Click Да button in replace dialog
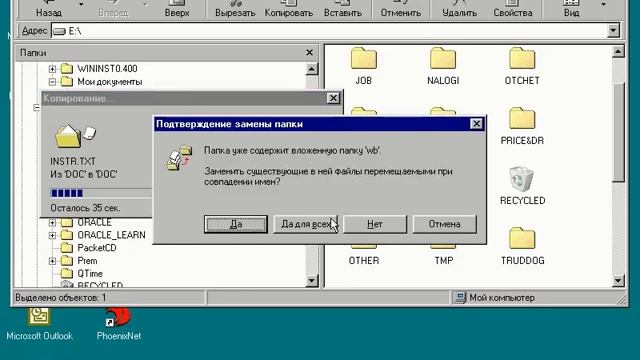Viewport: 640px width, 360px height. click(x=236, y=224)
